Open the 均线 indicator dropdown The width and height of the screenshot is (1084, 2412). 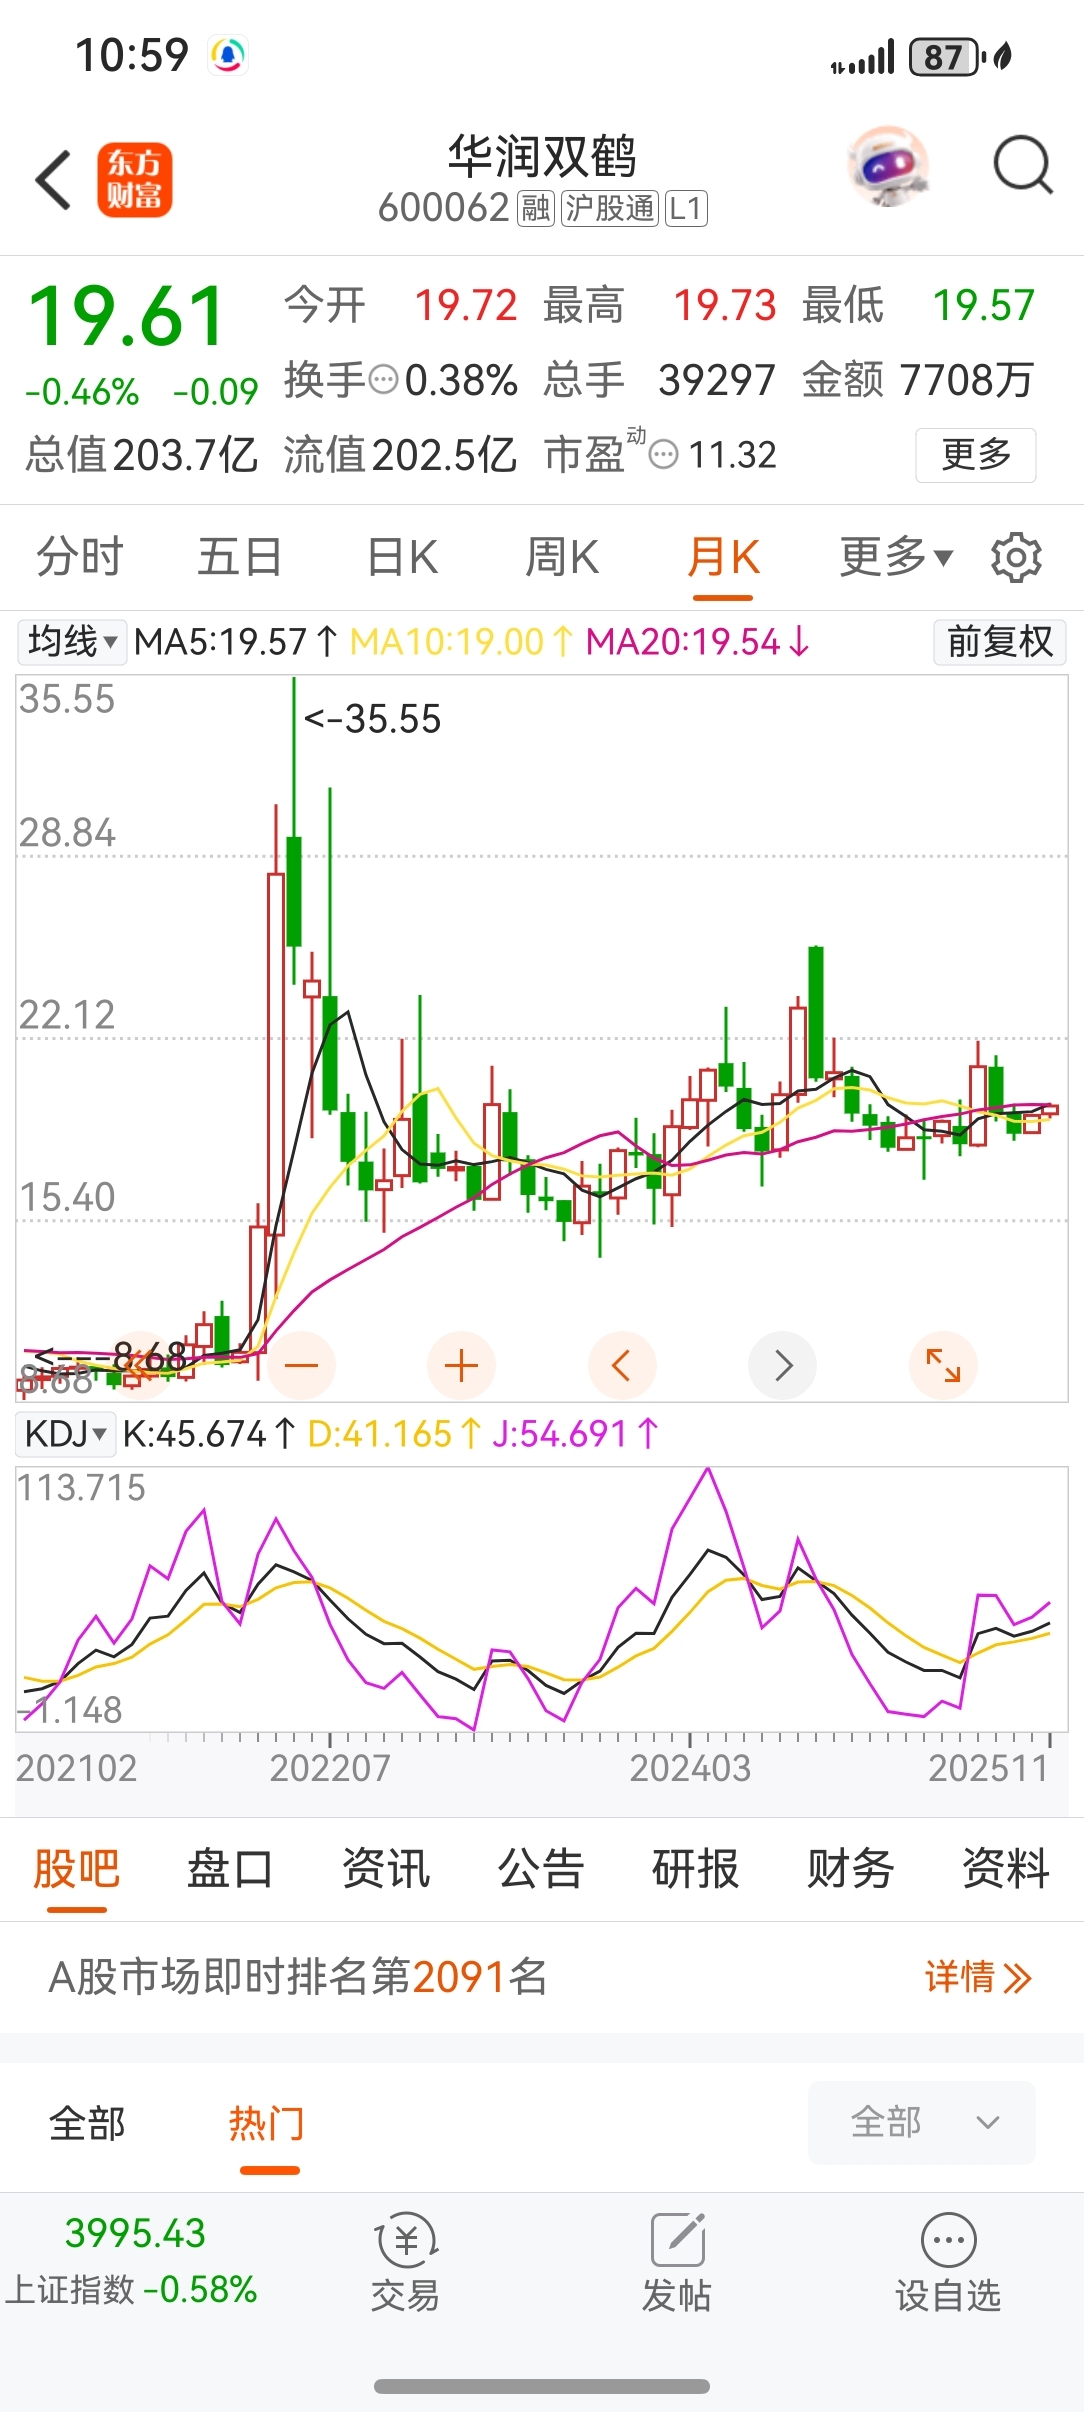point(72,641)
